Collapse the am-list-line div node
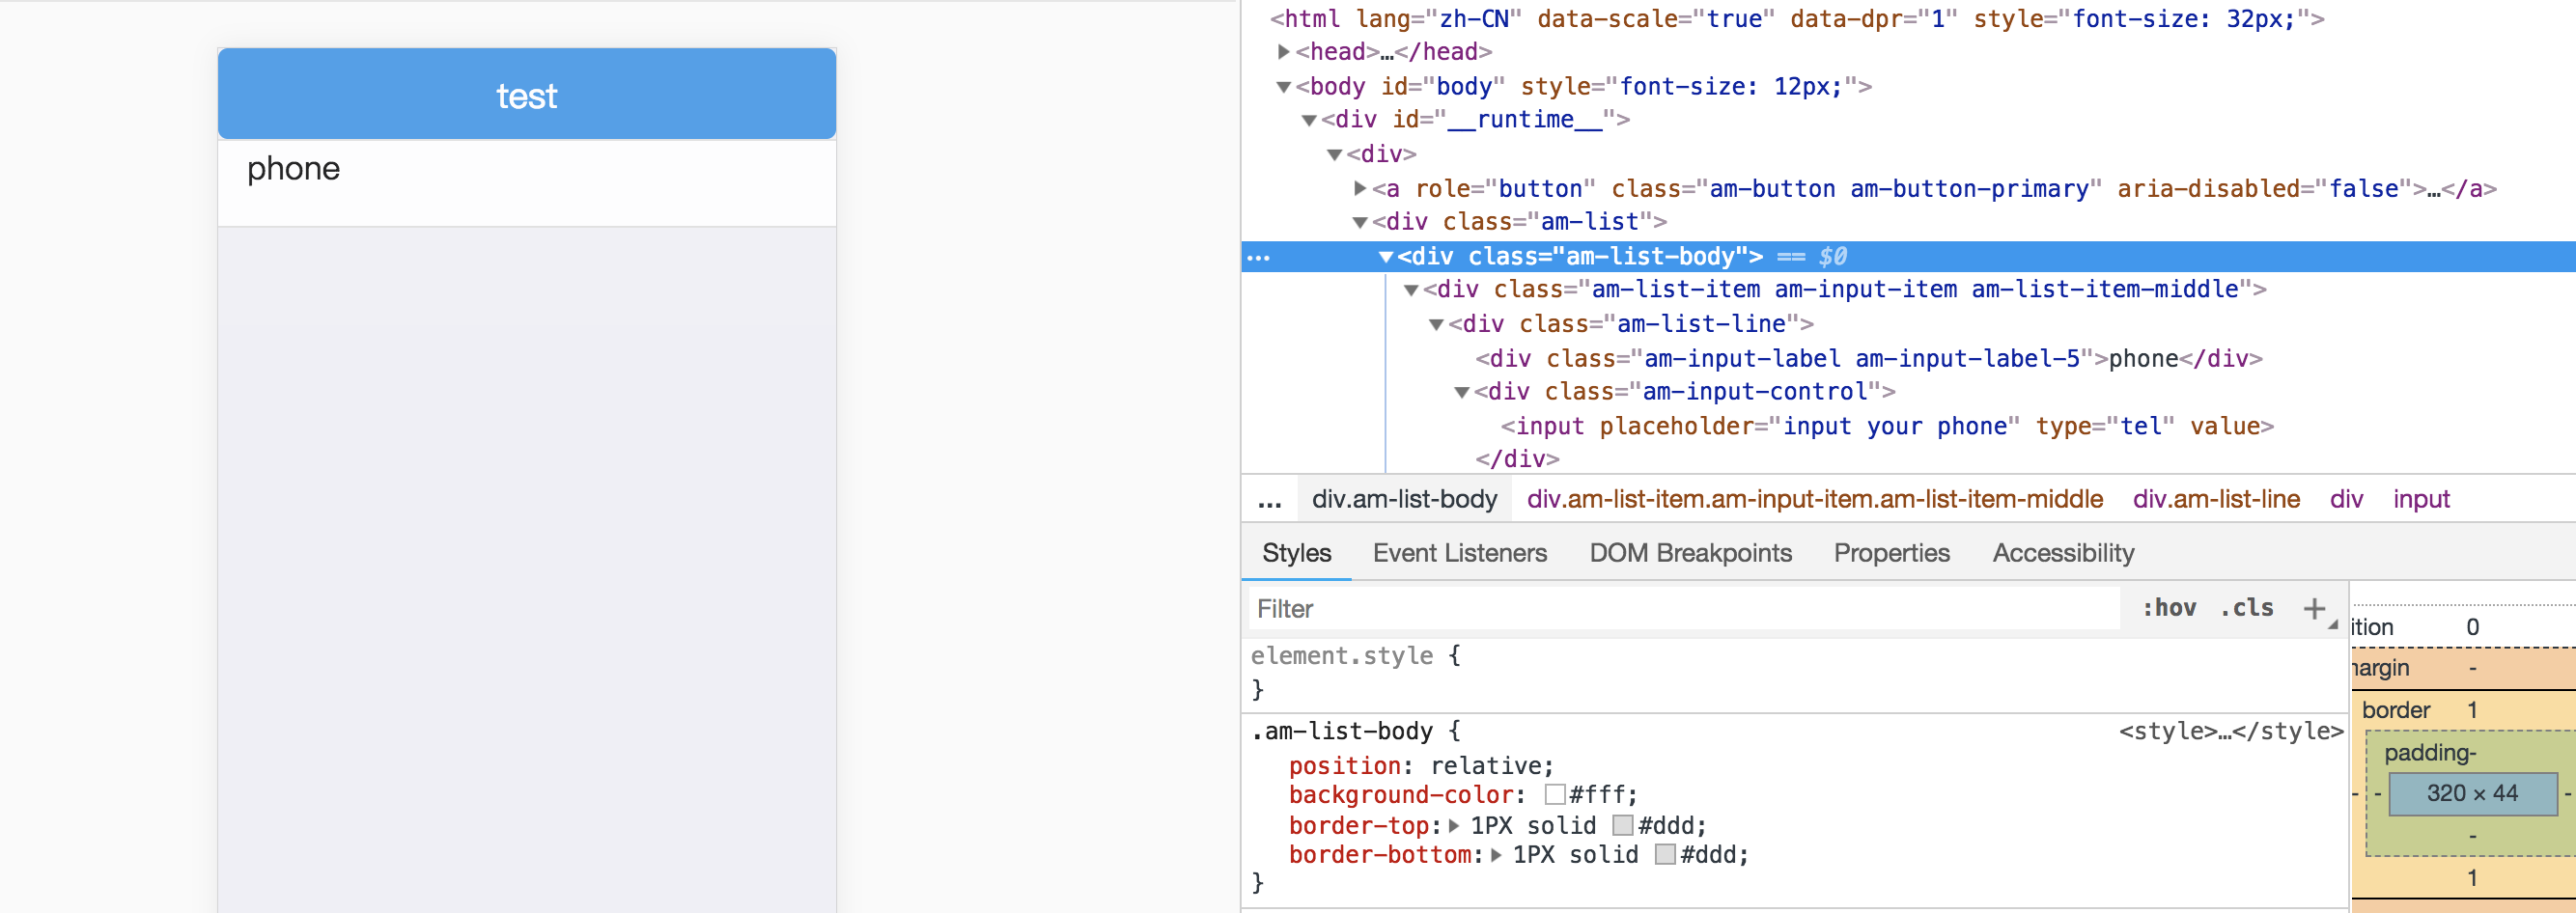The height and width of the screenshot is (913, 2576). click(1436, 324)
